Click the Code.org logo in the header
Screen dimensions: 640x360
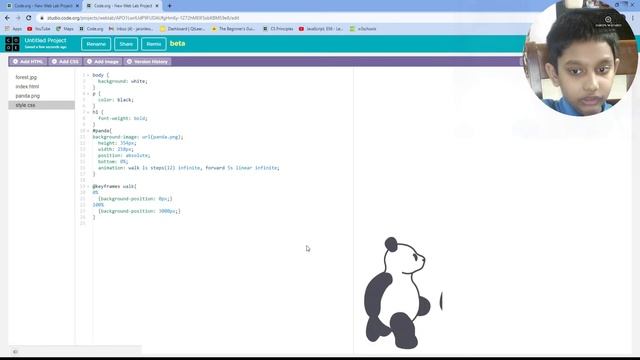[12, 44]
